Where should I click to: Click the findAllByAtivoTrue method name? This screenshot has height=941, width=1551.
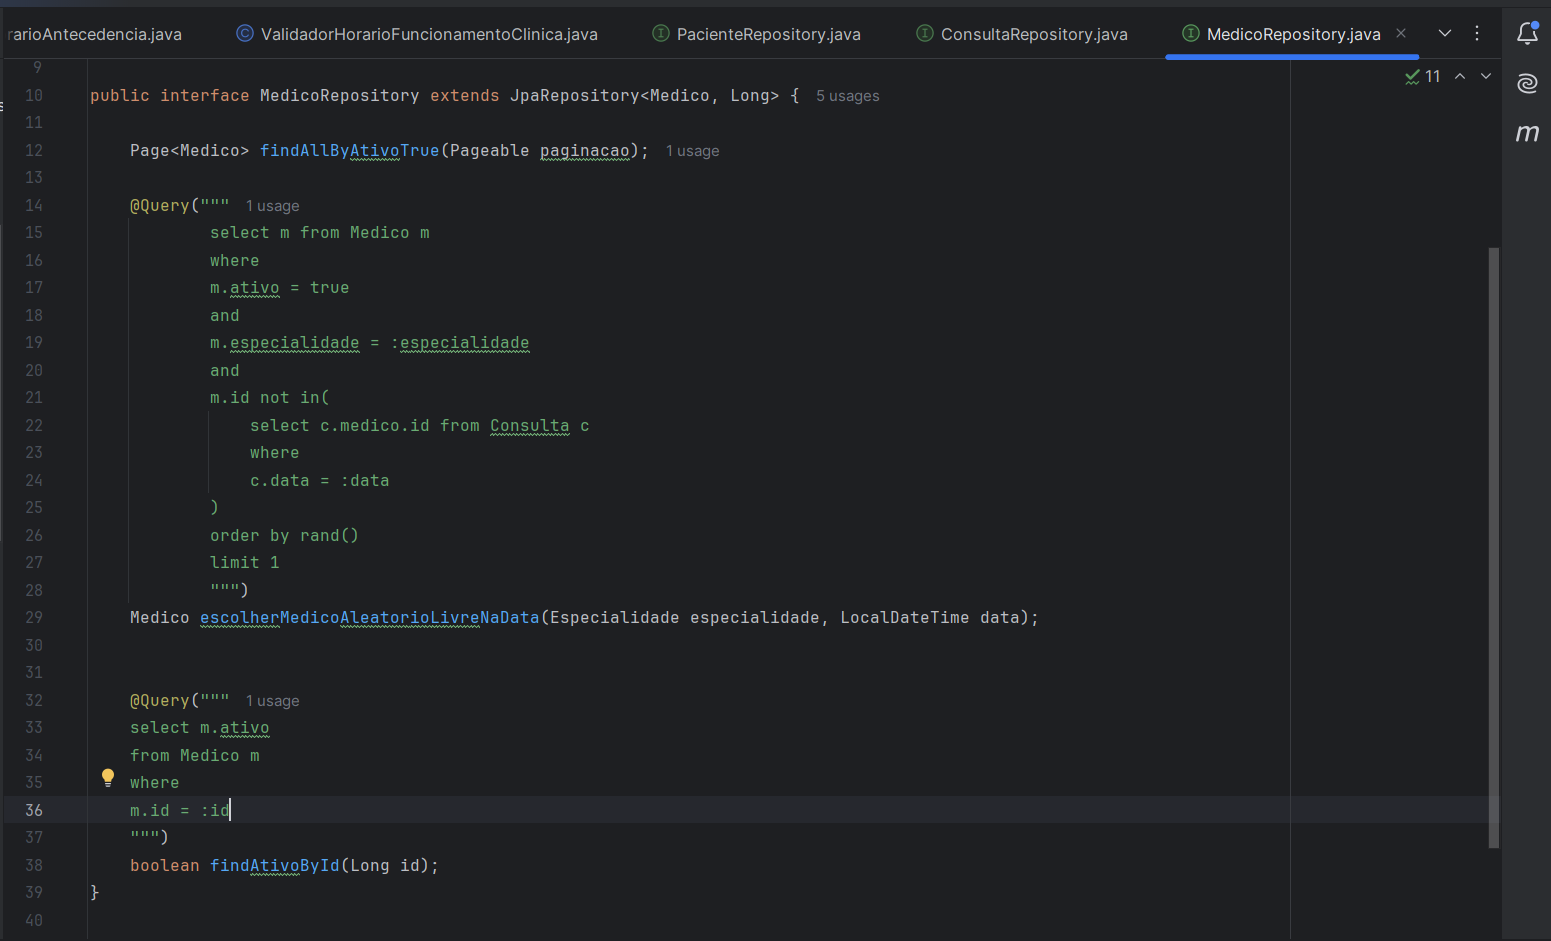coord(350,151)
